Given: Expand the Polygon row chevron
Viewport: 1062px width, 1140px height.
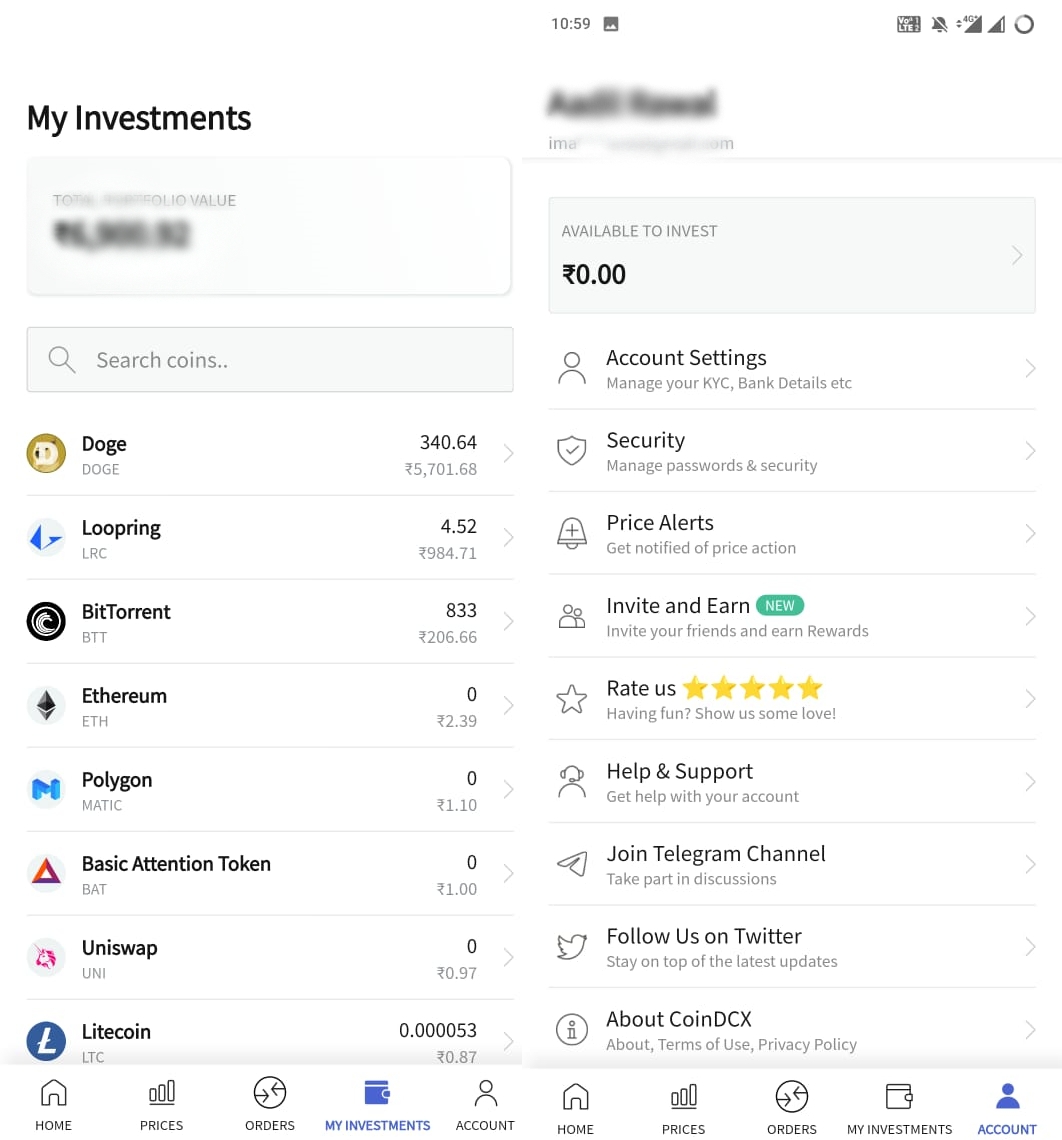Looking at the screenshot, I should (x=508, y=790).
